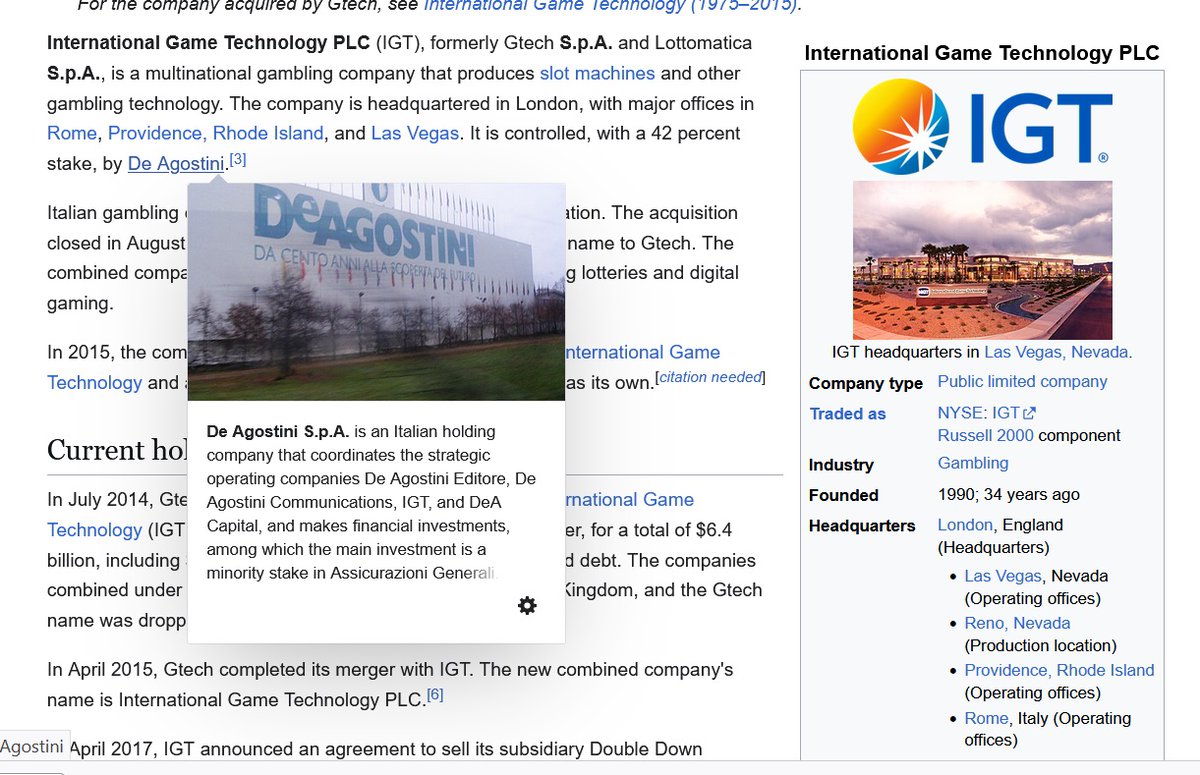
Task: Click the 'Founded' infobox label
Action: coord(844,495)
